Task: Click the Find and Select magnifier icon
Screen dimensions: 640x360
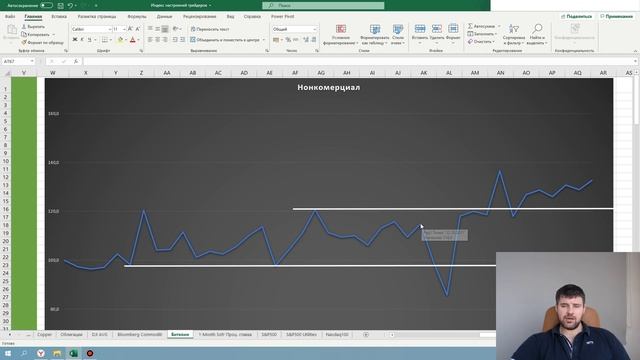Action: pos(537,29)
